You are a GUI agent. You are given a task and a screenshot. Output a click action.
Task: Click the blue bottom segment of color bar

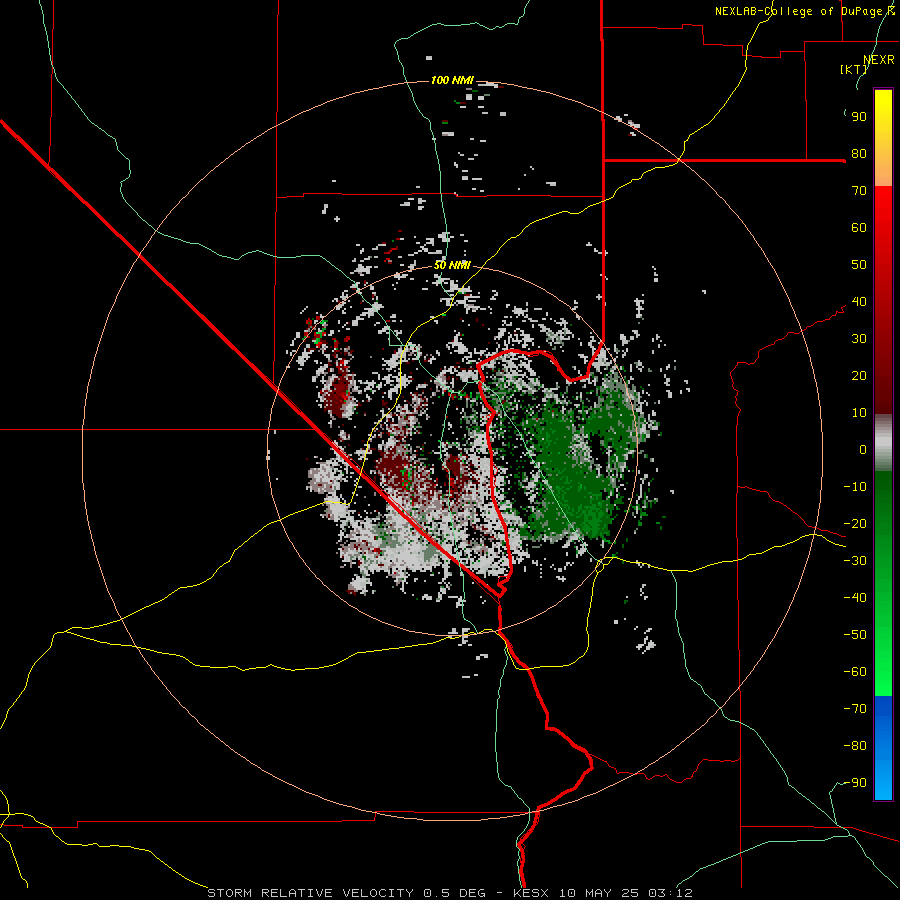coord(883,747)
